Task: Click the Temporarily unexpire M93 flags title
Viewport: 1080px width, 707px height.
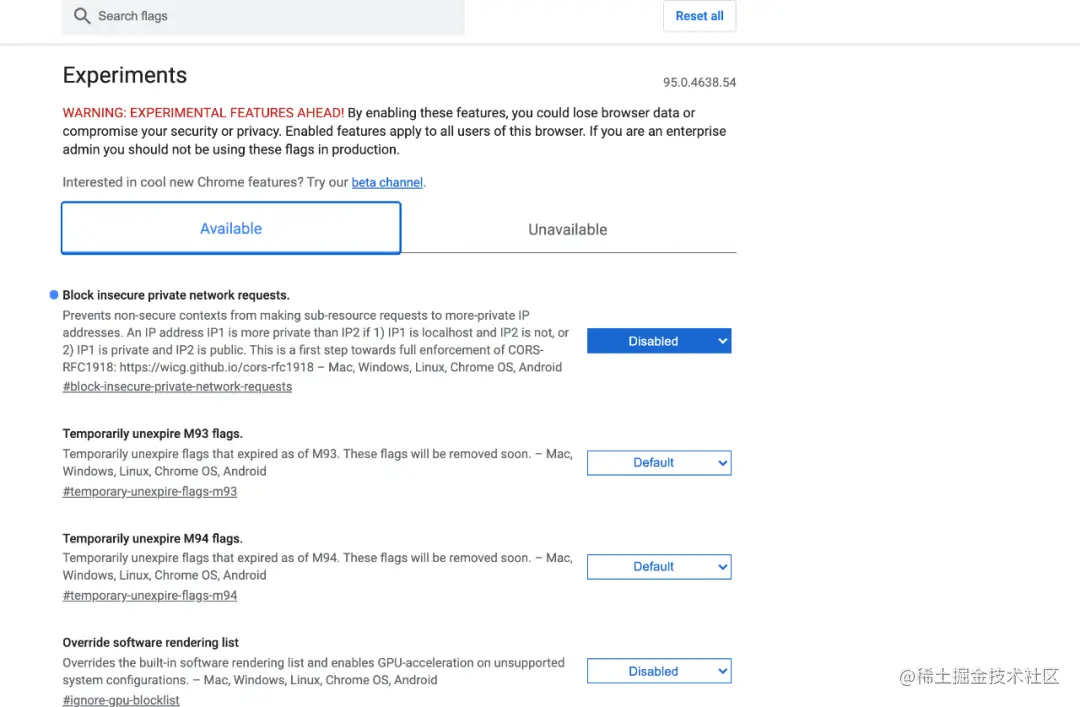Action: coord(152,434)
